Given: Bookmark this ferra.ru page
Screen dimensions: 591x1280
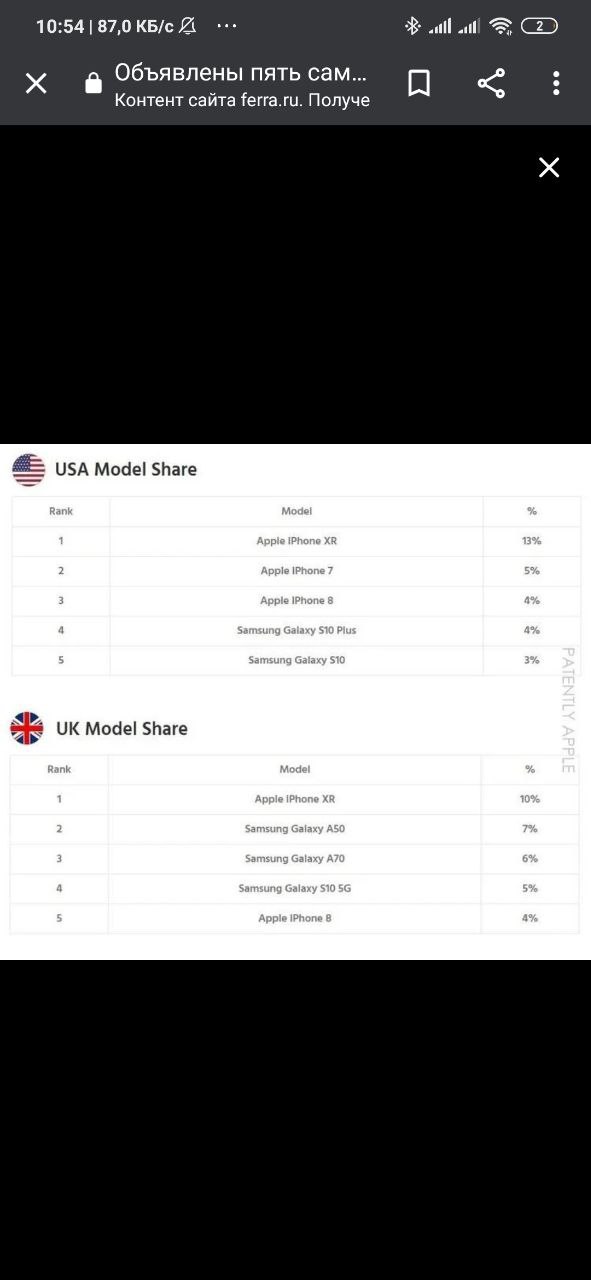Looking at the screenshot, I should pyautogui.click(x=420, y=84).
